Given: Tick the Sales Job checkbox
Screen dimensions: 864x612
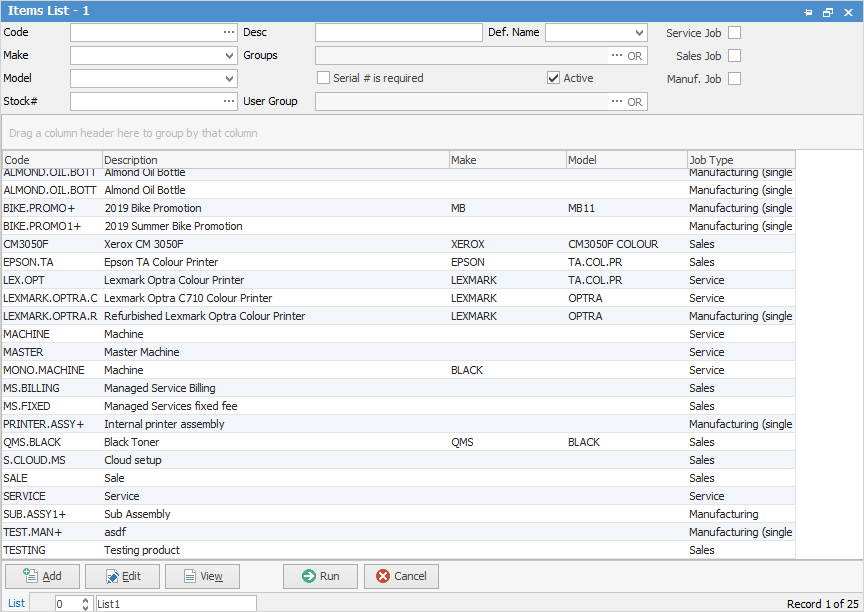Looking at the screenshot, I should tap(734, 56).
